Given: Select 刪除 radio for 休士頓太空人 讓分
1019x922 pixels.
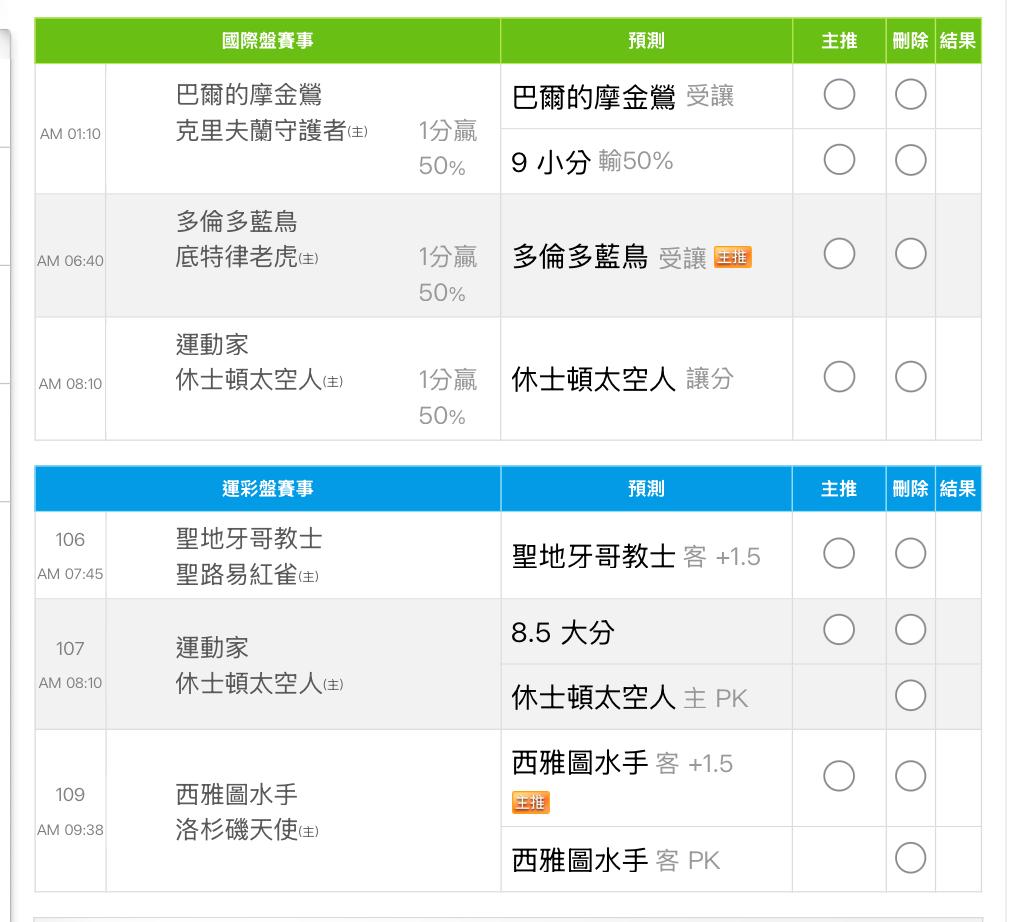Looking at the screenshot, I should click(x=910, y=377).
